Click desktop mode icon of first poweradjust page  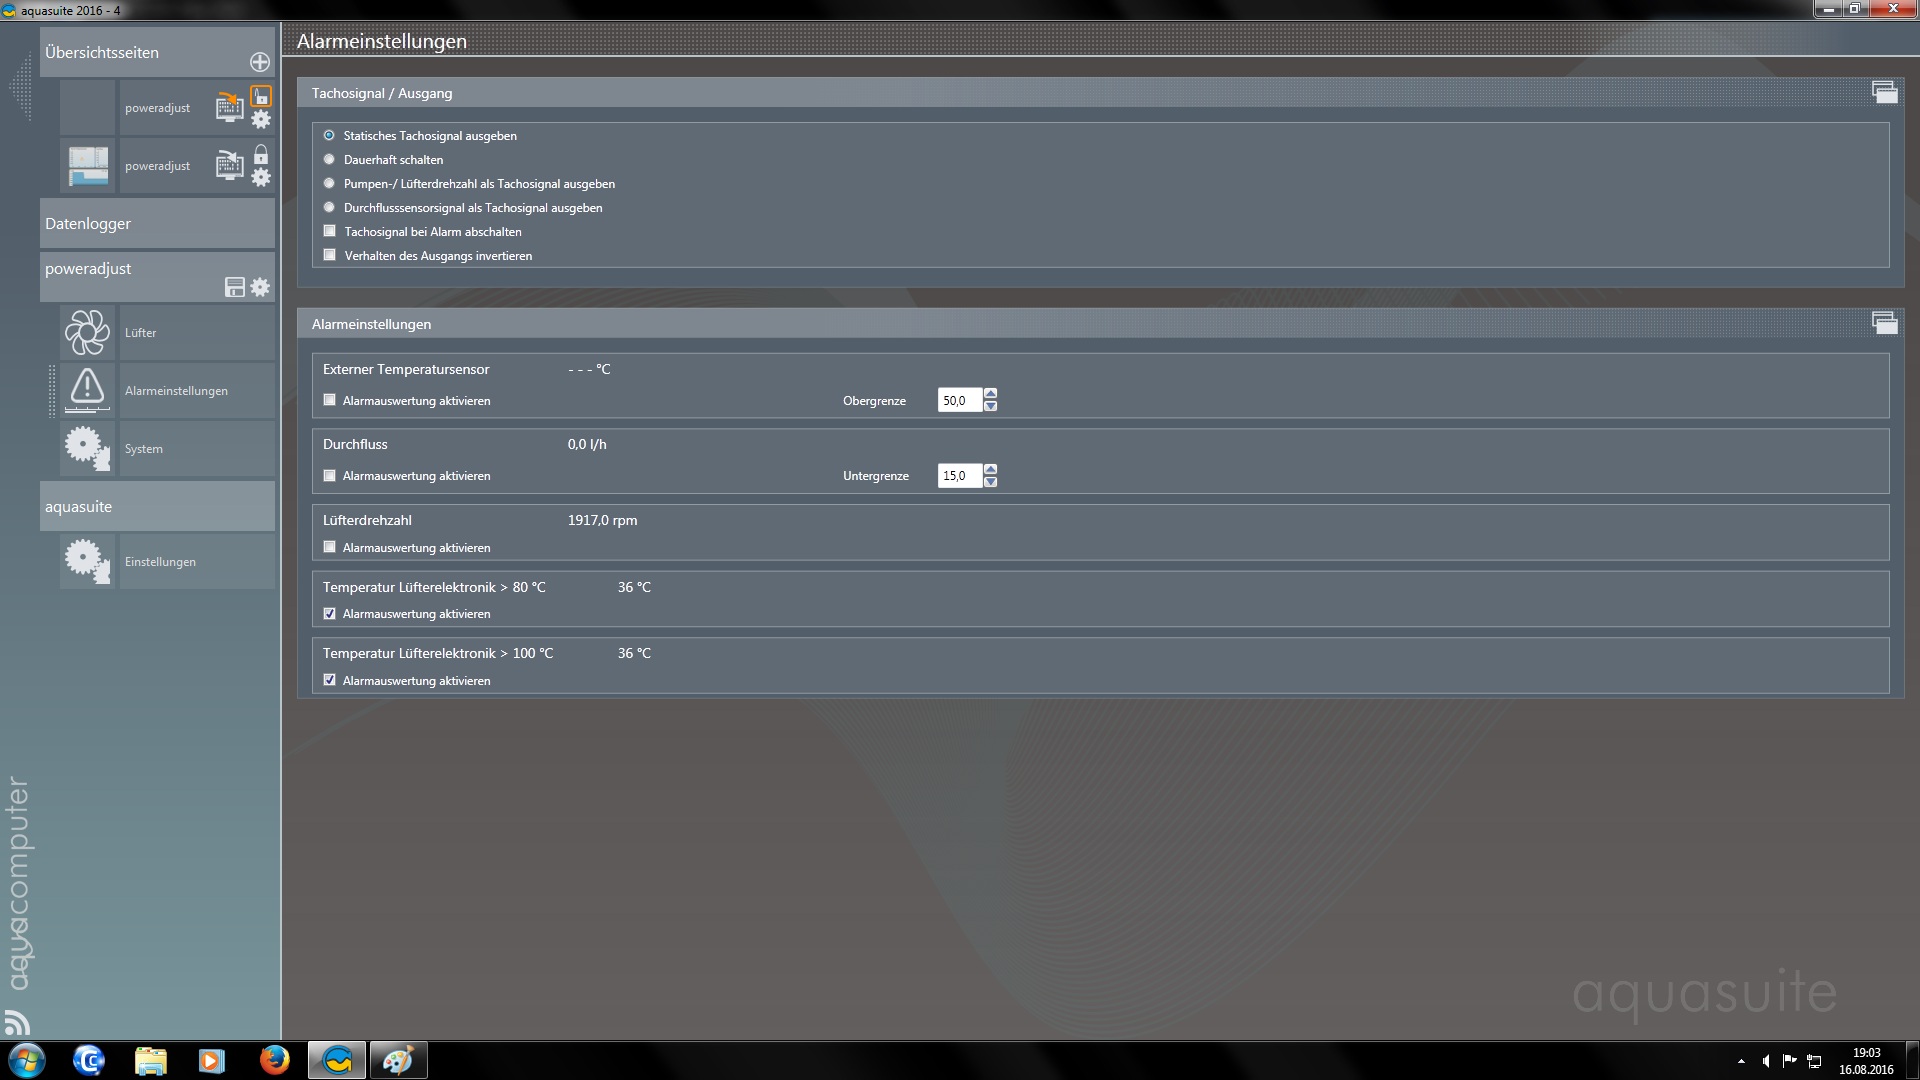(230, 107)
